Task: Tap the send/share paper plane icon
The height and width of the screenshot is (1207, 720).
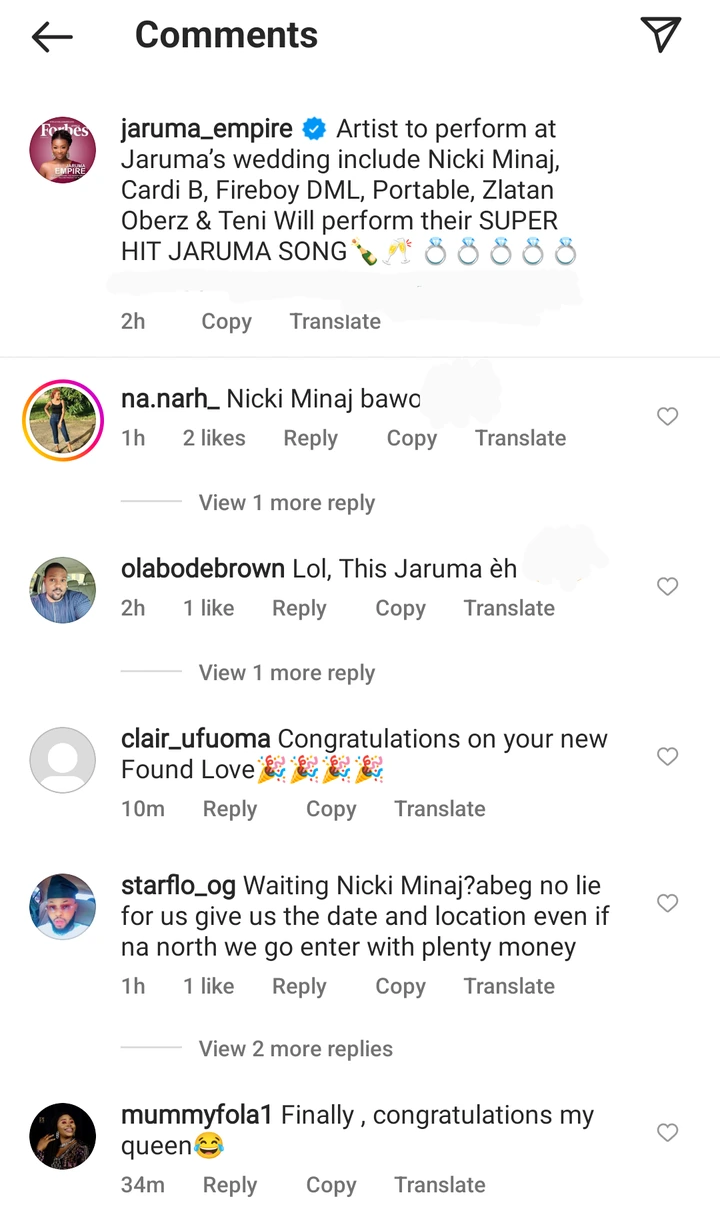Action: [x=660, y=35]
